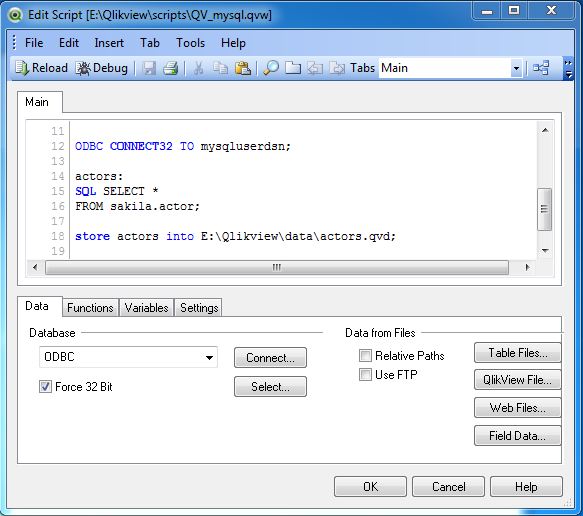Screen dimensions: 583x516
Task: Open the Tab menu
Action: 150,43
